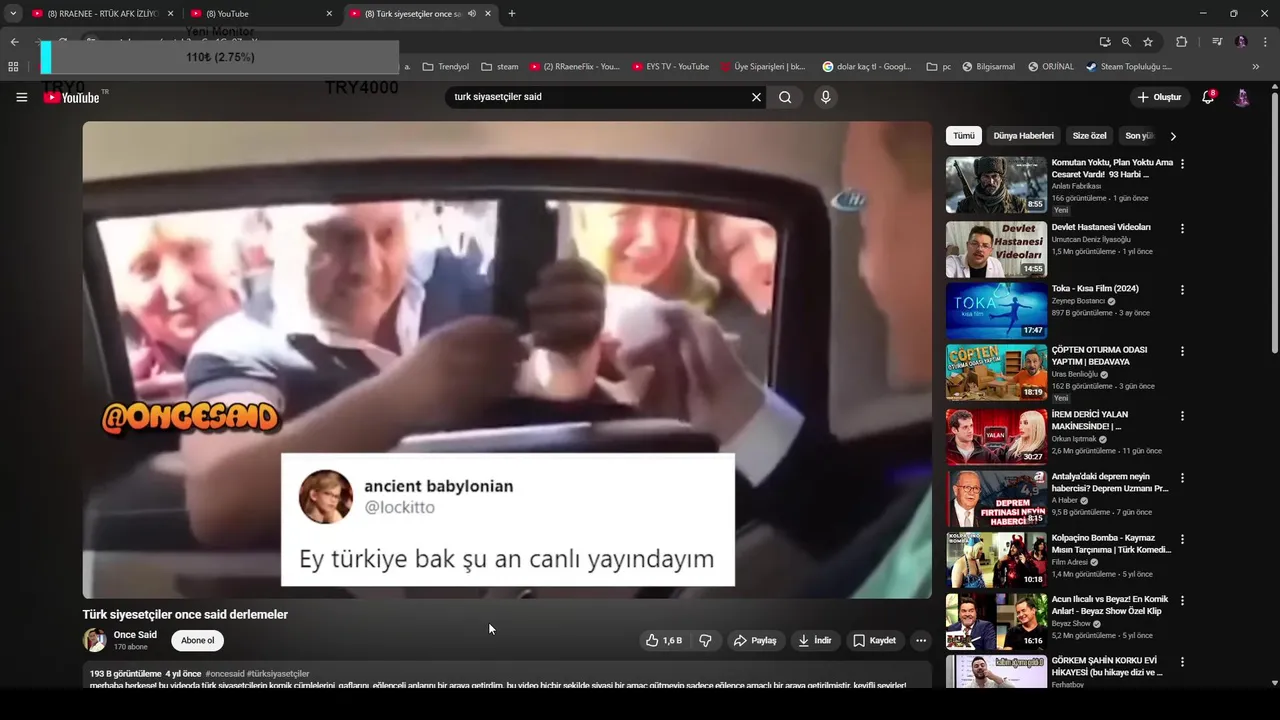Switch to RRAENEE - RTÜK AFK tab
Viewport: 1280px width, 720px height.
click(102, 14)
